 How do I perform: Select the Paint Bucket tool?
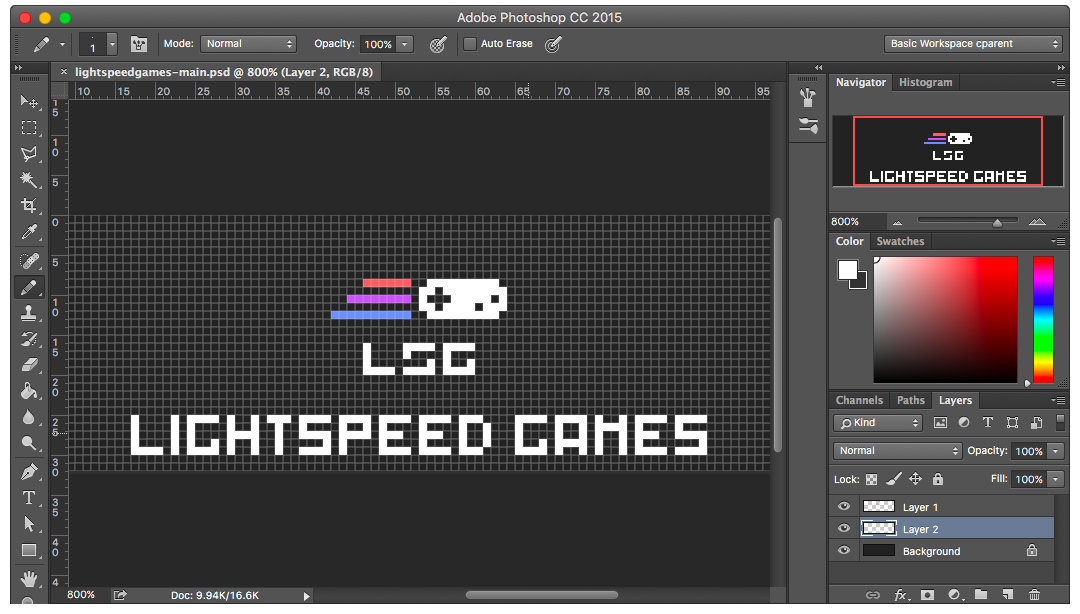coord(29,390)
